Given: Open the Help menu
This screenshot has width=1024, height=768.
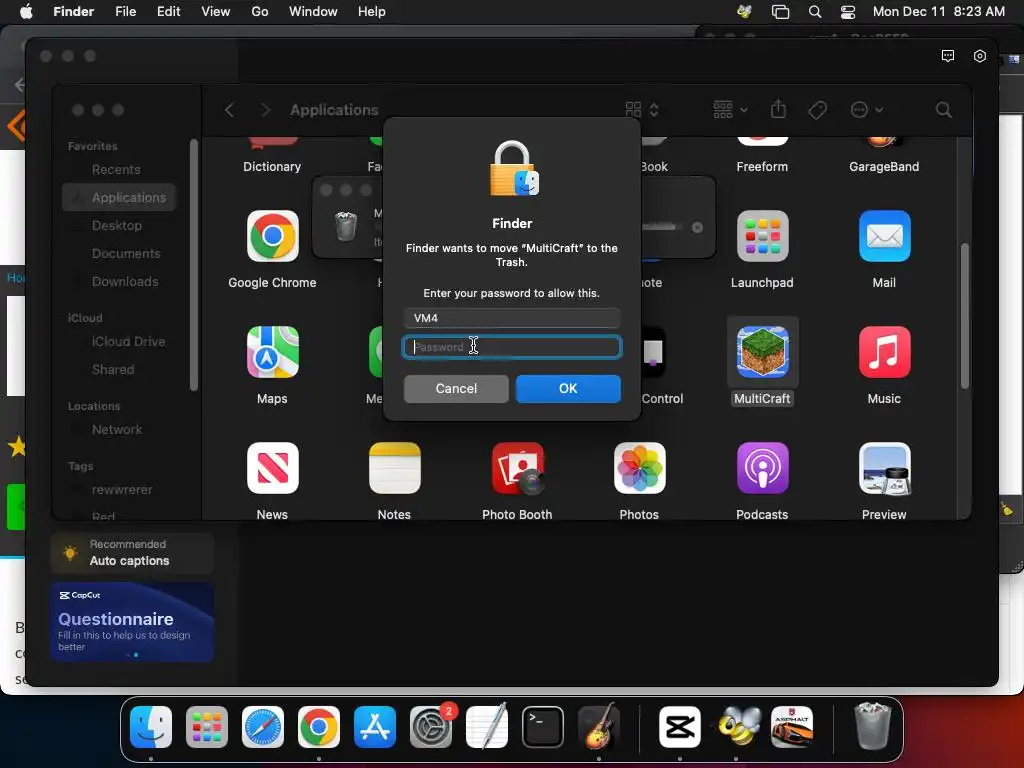Looking at the screenshot, I should coord(372,12).
